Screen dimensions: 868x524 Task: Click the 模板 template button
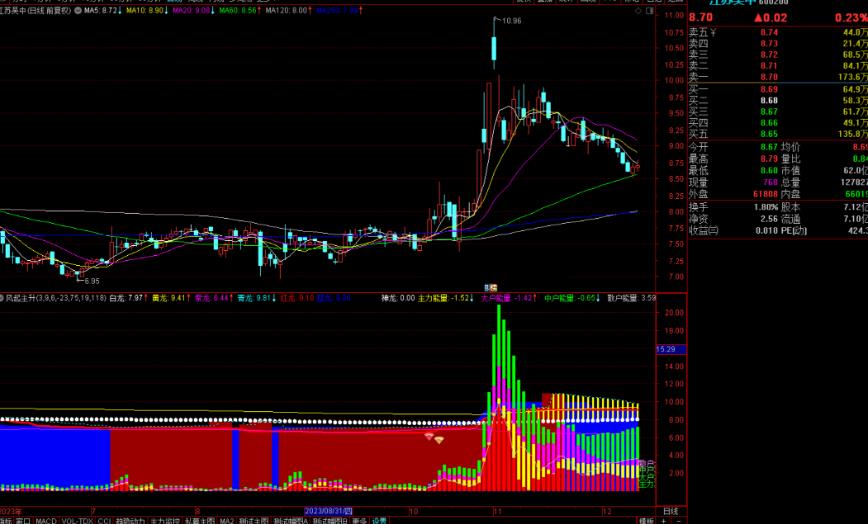click(x=646, y=521)
